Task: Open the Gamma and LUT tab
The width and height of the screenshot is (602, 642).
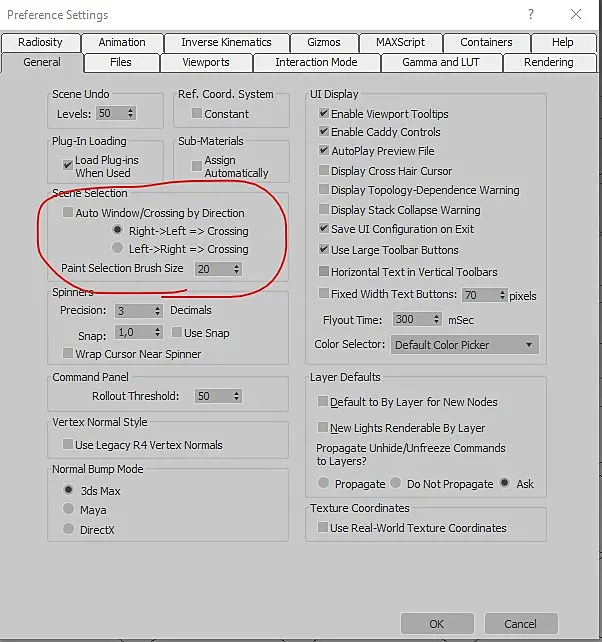Action: (x=441, y=63)
